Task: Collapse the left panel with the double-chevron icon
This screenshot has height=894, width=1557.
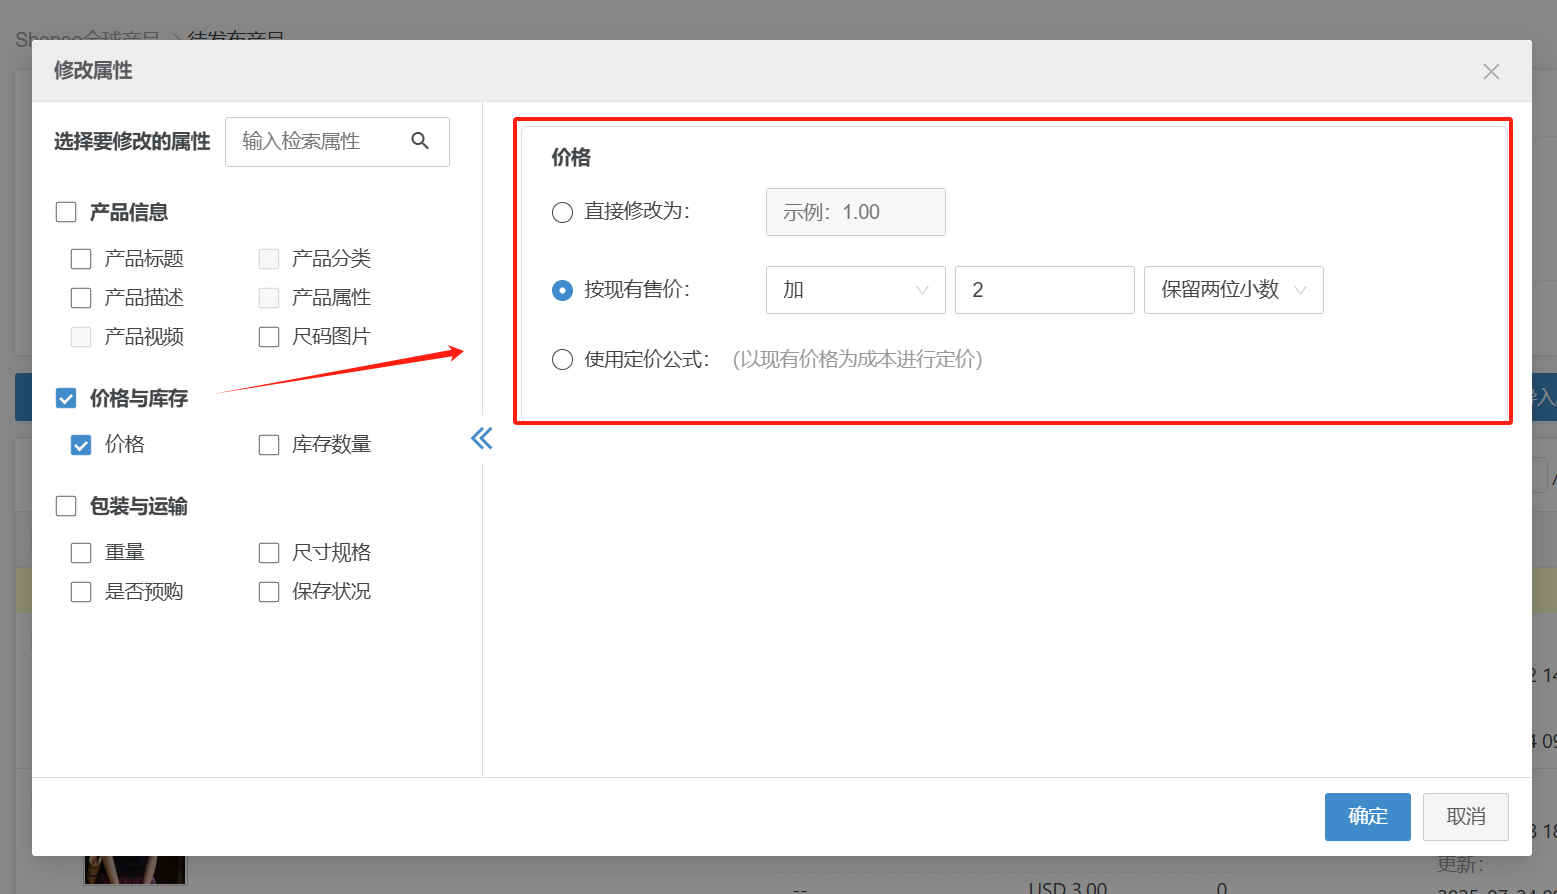Action: [482, 438]
